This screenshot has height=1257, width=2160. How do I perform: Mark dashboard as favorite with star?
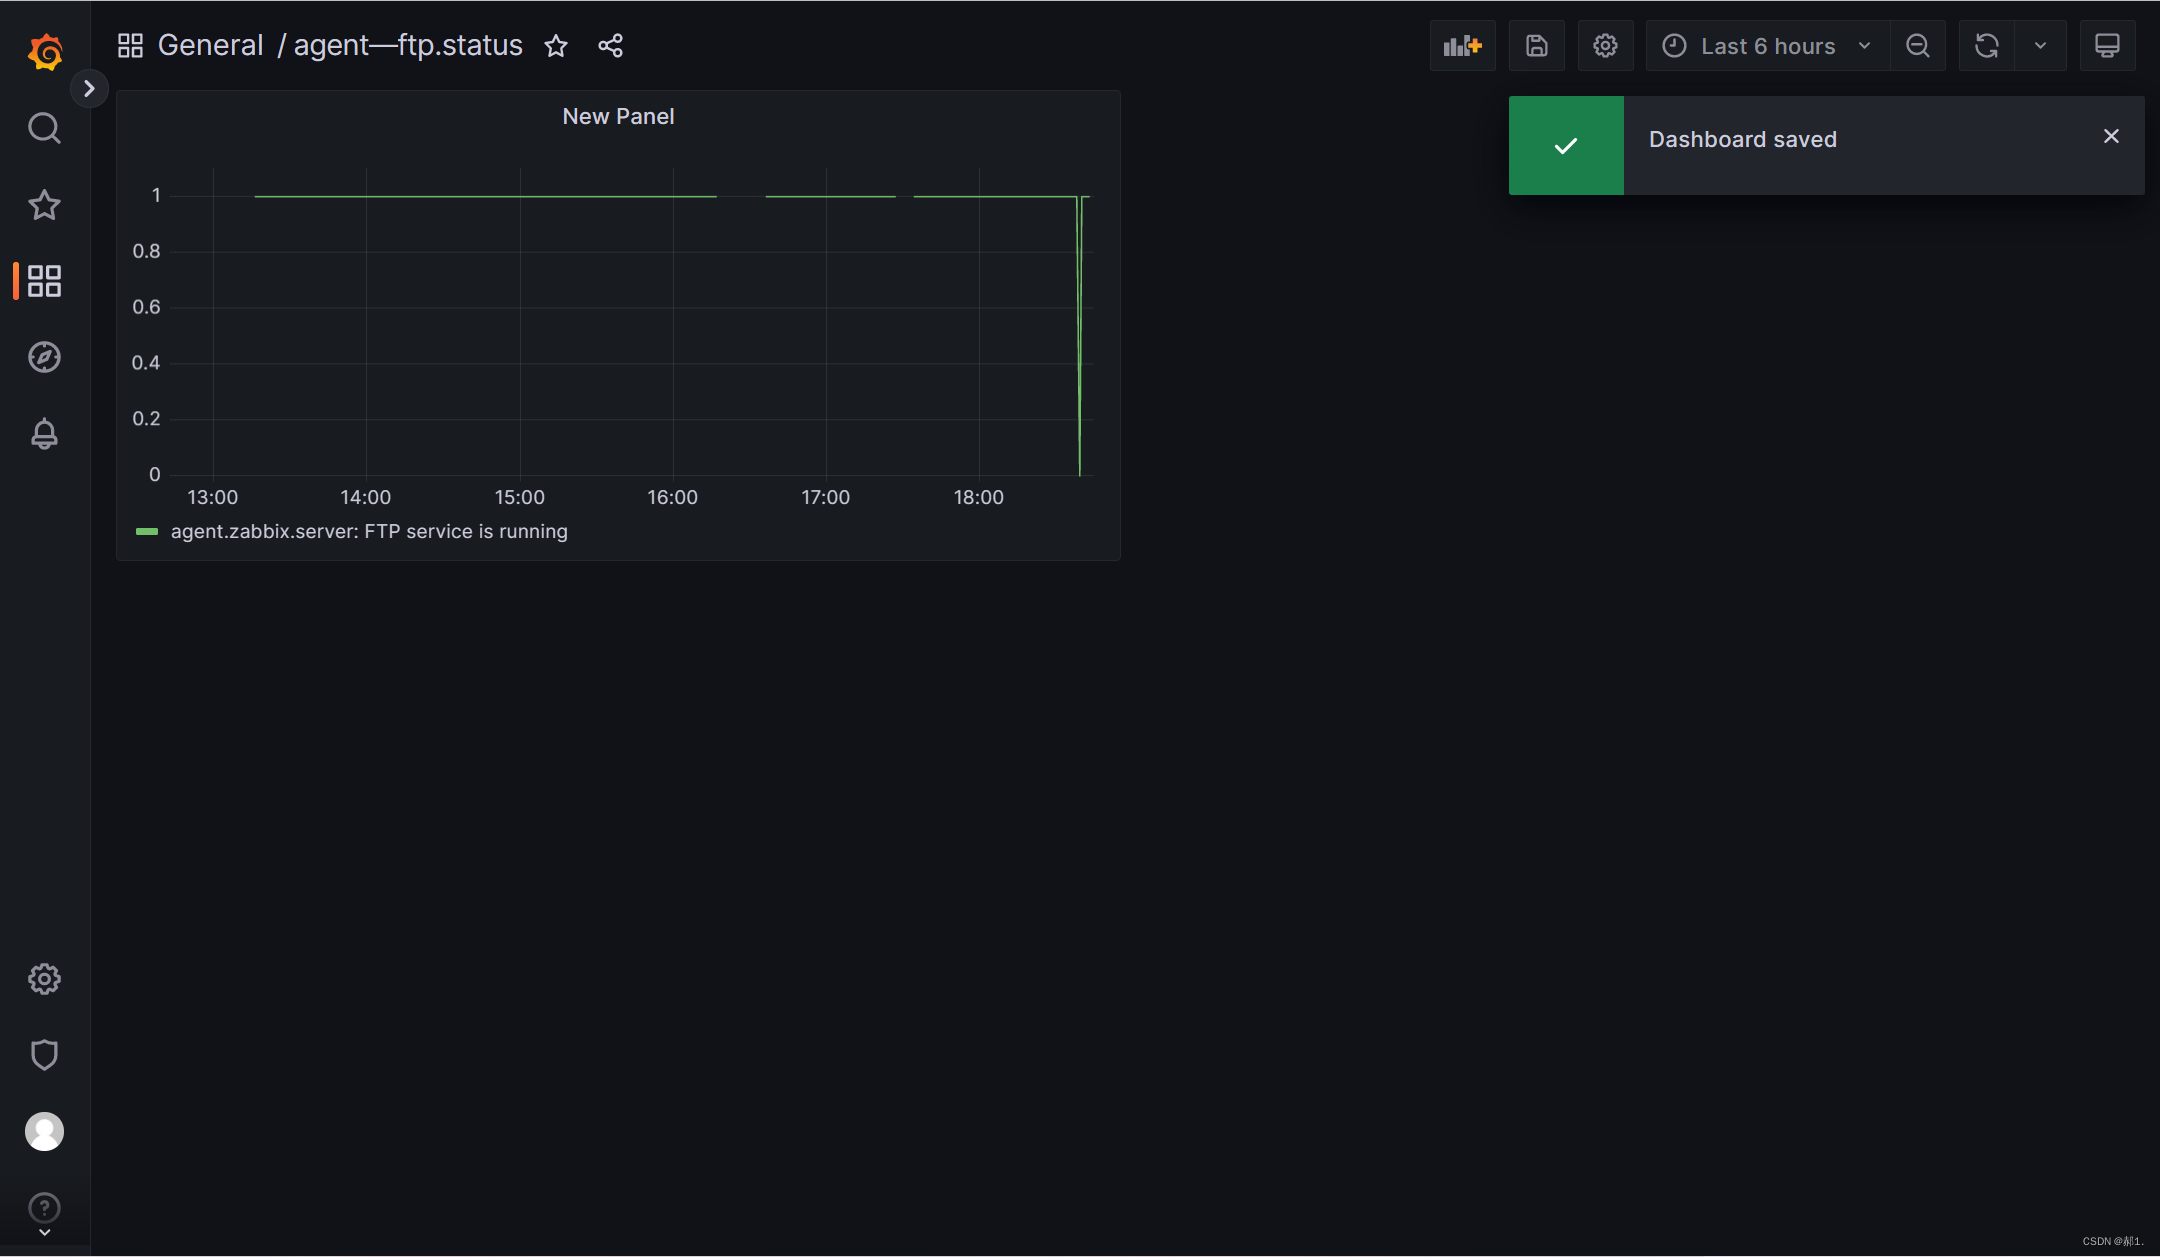point(556,46)
